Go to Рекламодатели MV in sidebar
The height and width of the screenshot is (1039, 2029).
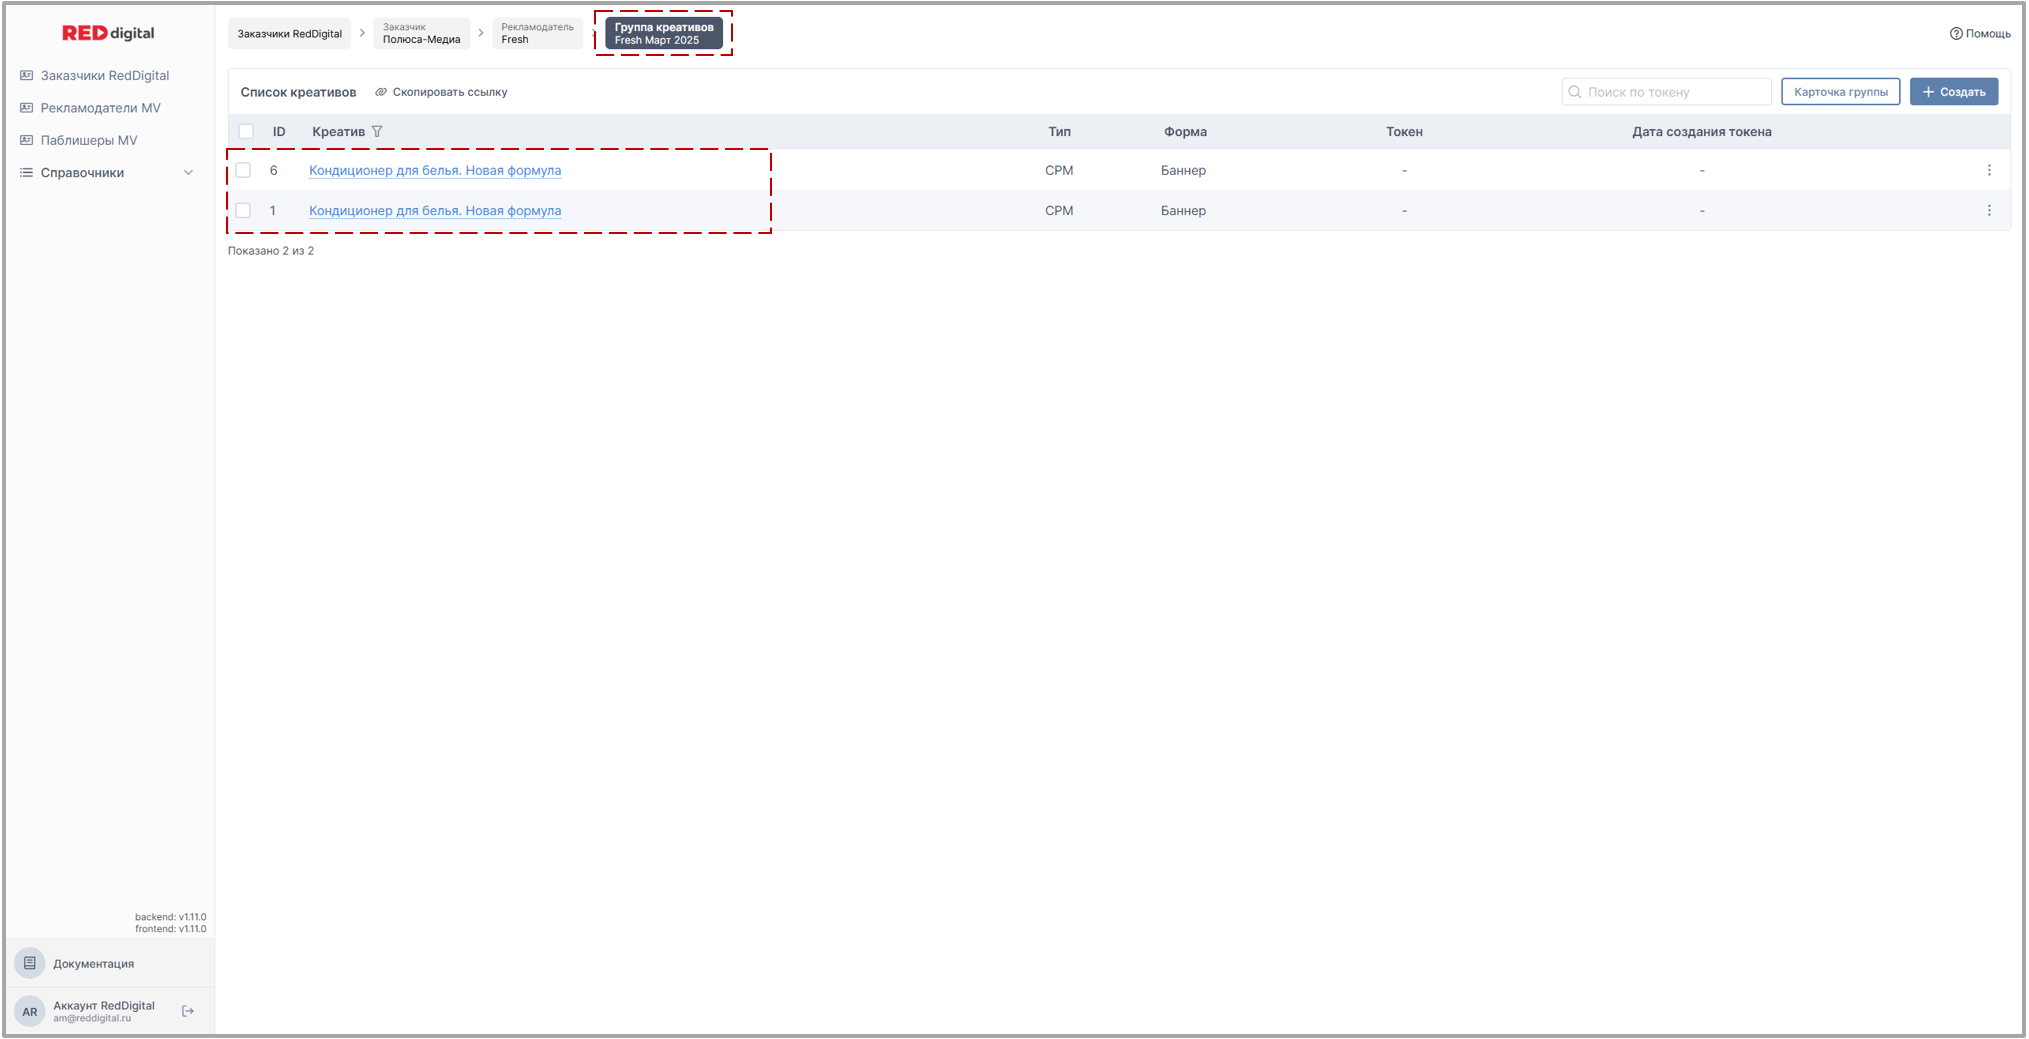pyautogui.click(x=100, y=108)
